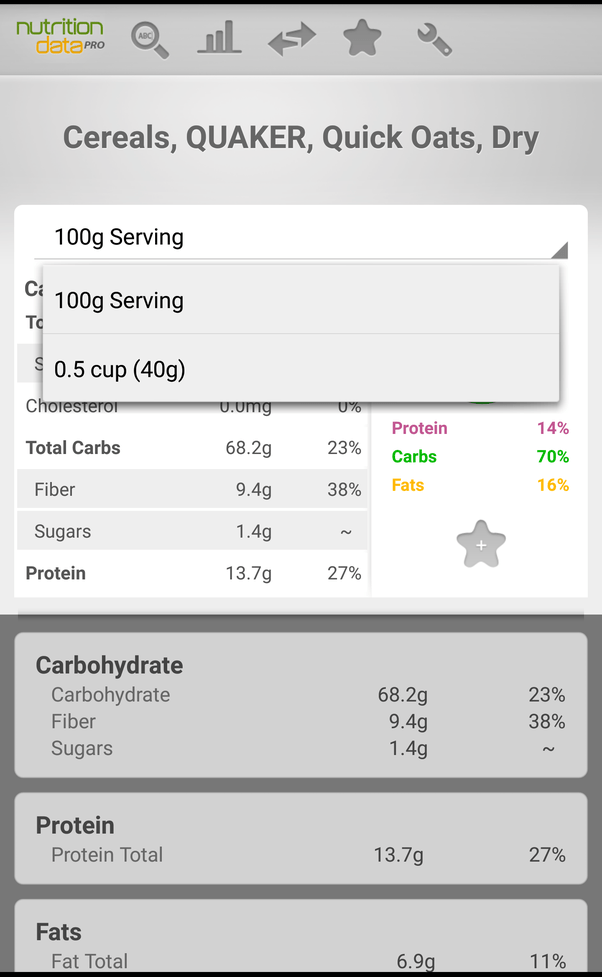This screenshot has height=977, width=602.
Task: Tap the Total Carbs row
Action: 193,447
